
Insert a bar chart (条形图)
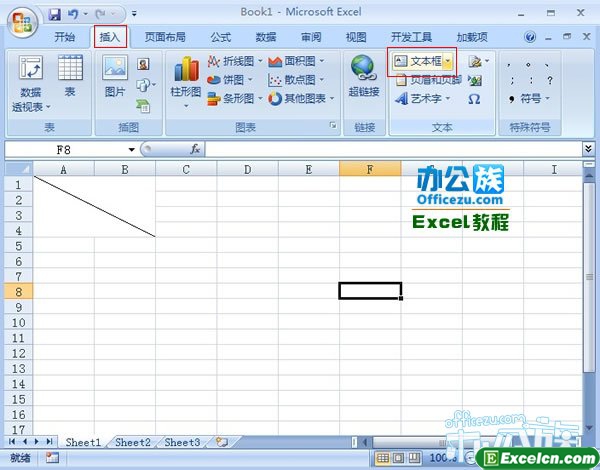(235, 98)
